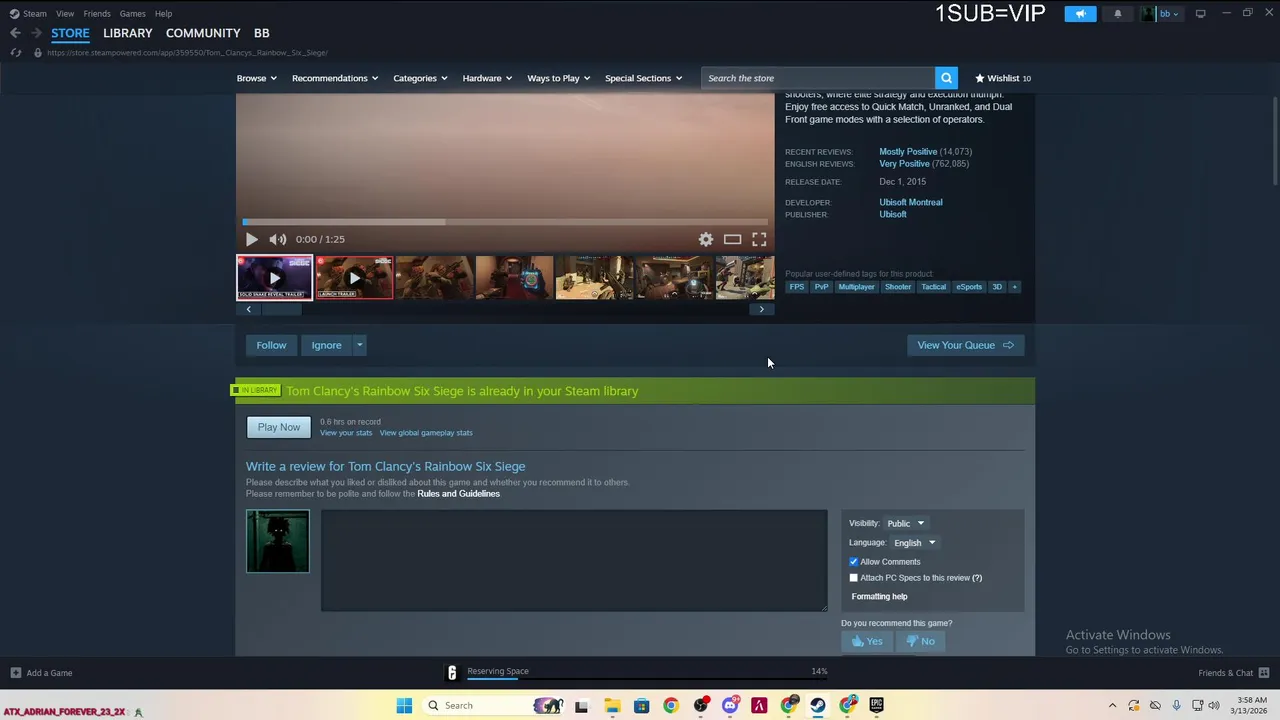Click the media strip scrollbar handle
Screen dimensions: 1280x720
282,309
